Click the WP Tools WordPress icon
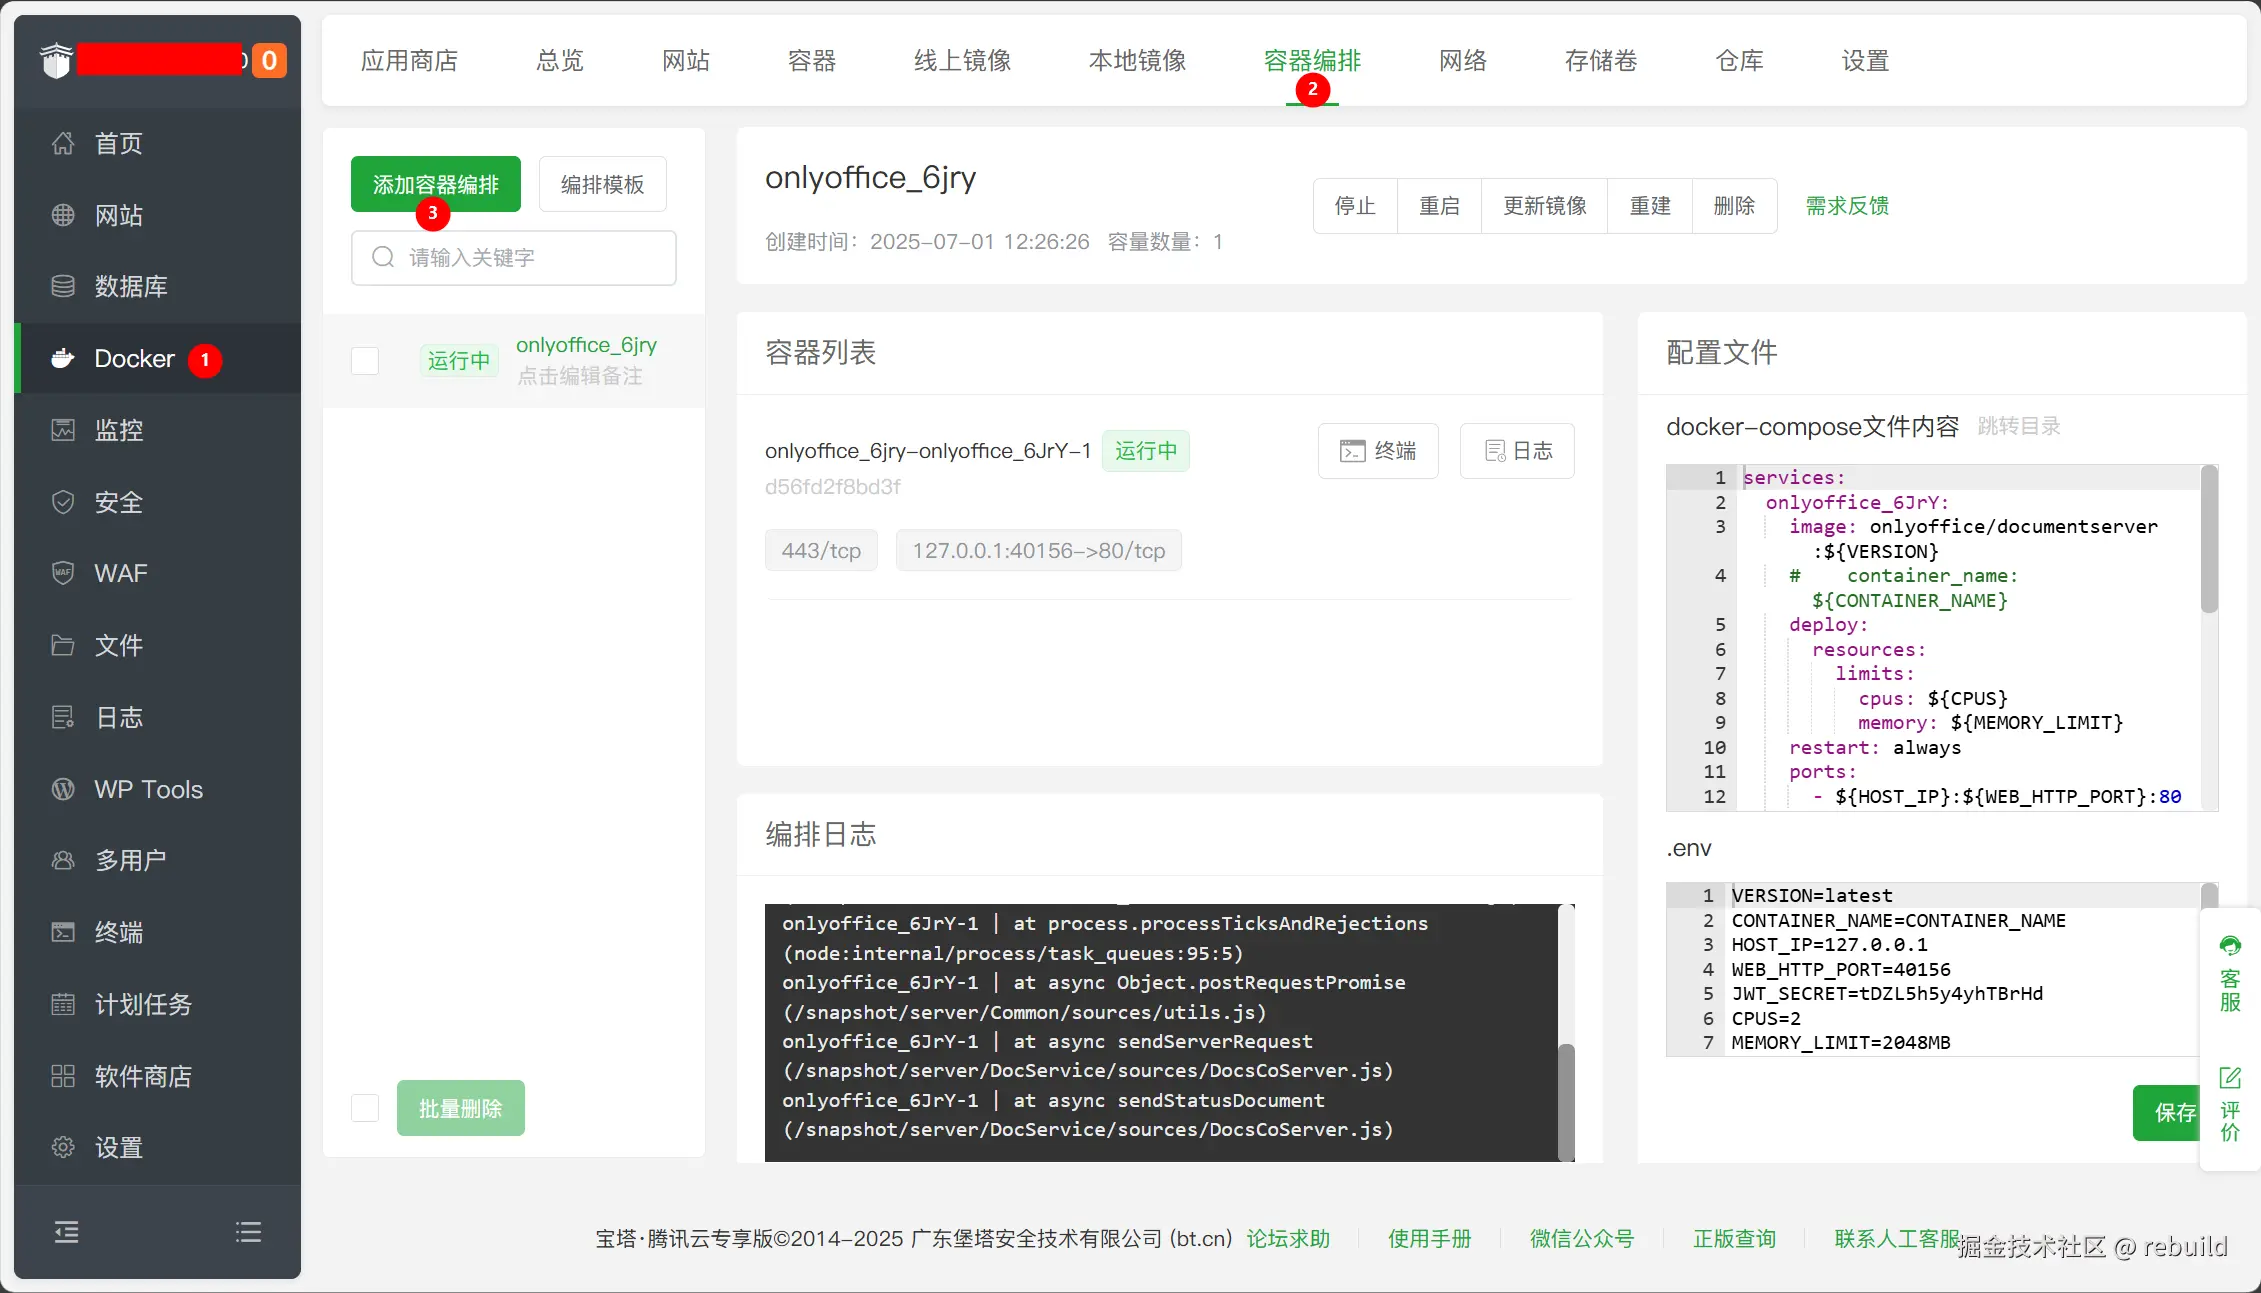This screenshot has width=2261, height=1293. point(63,789)
